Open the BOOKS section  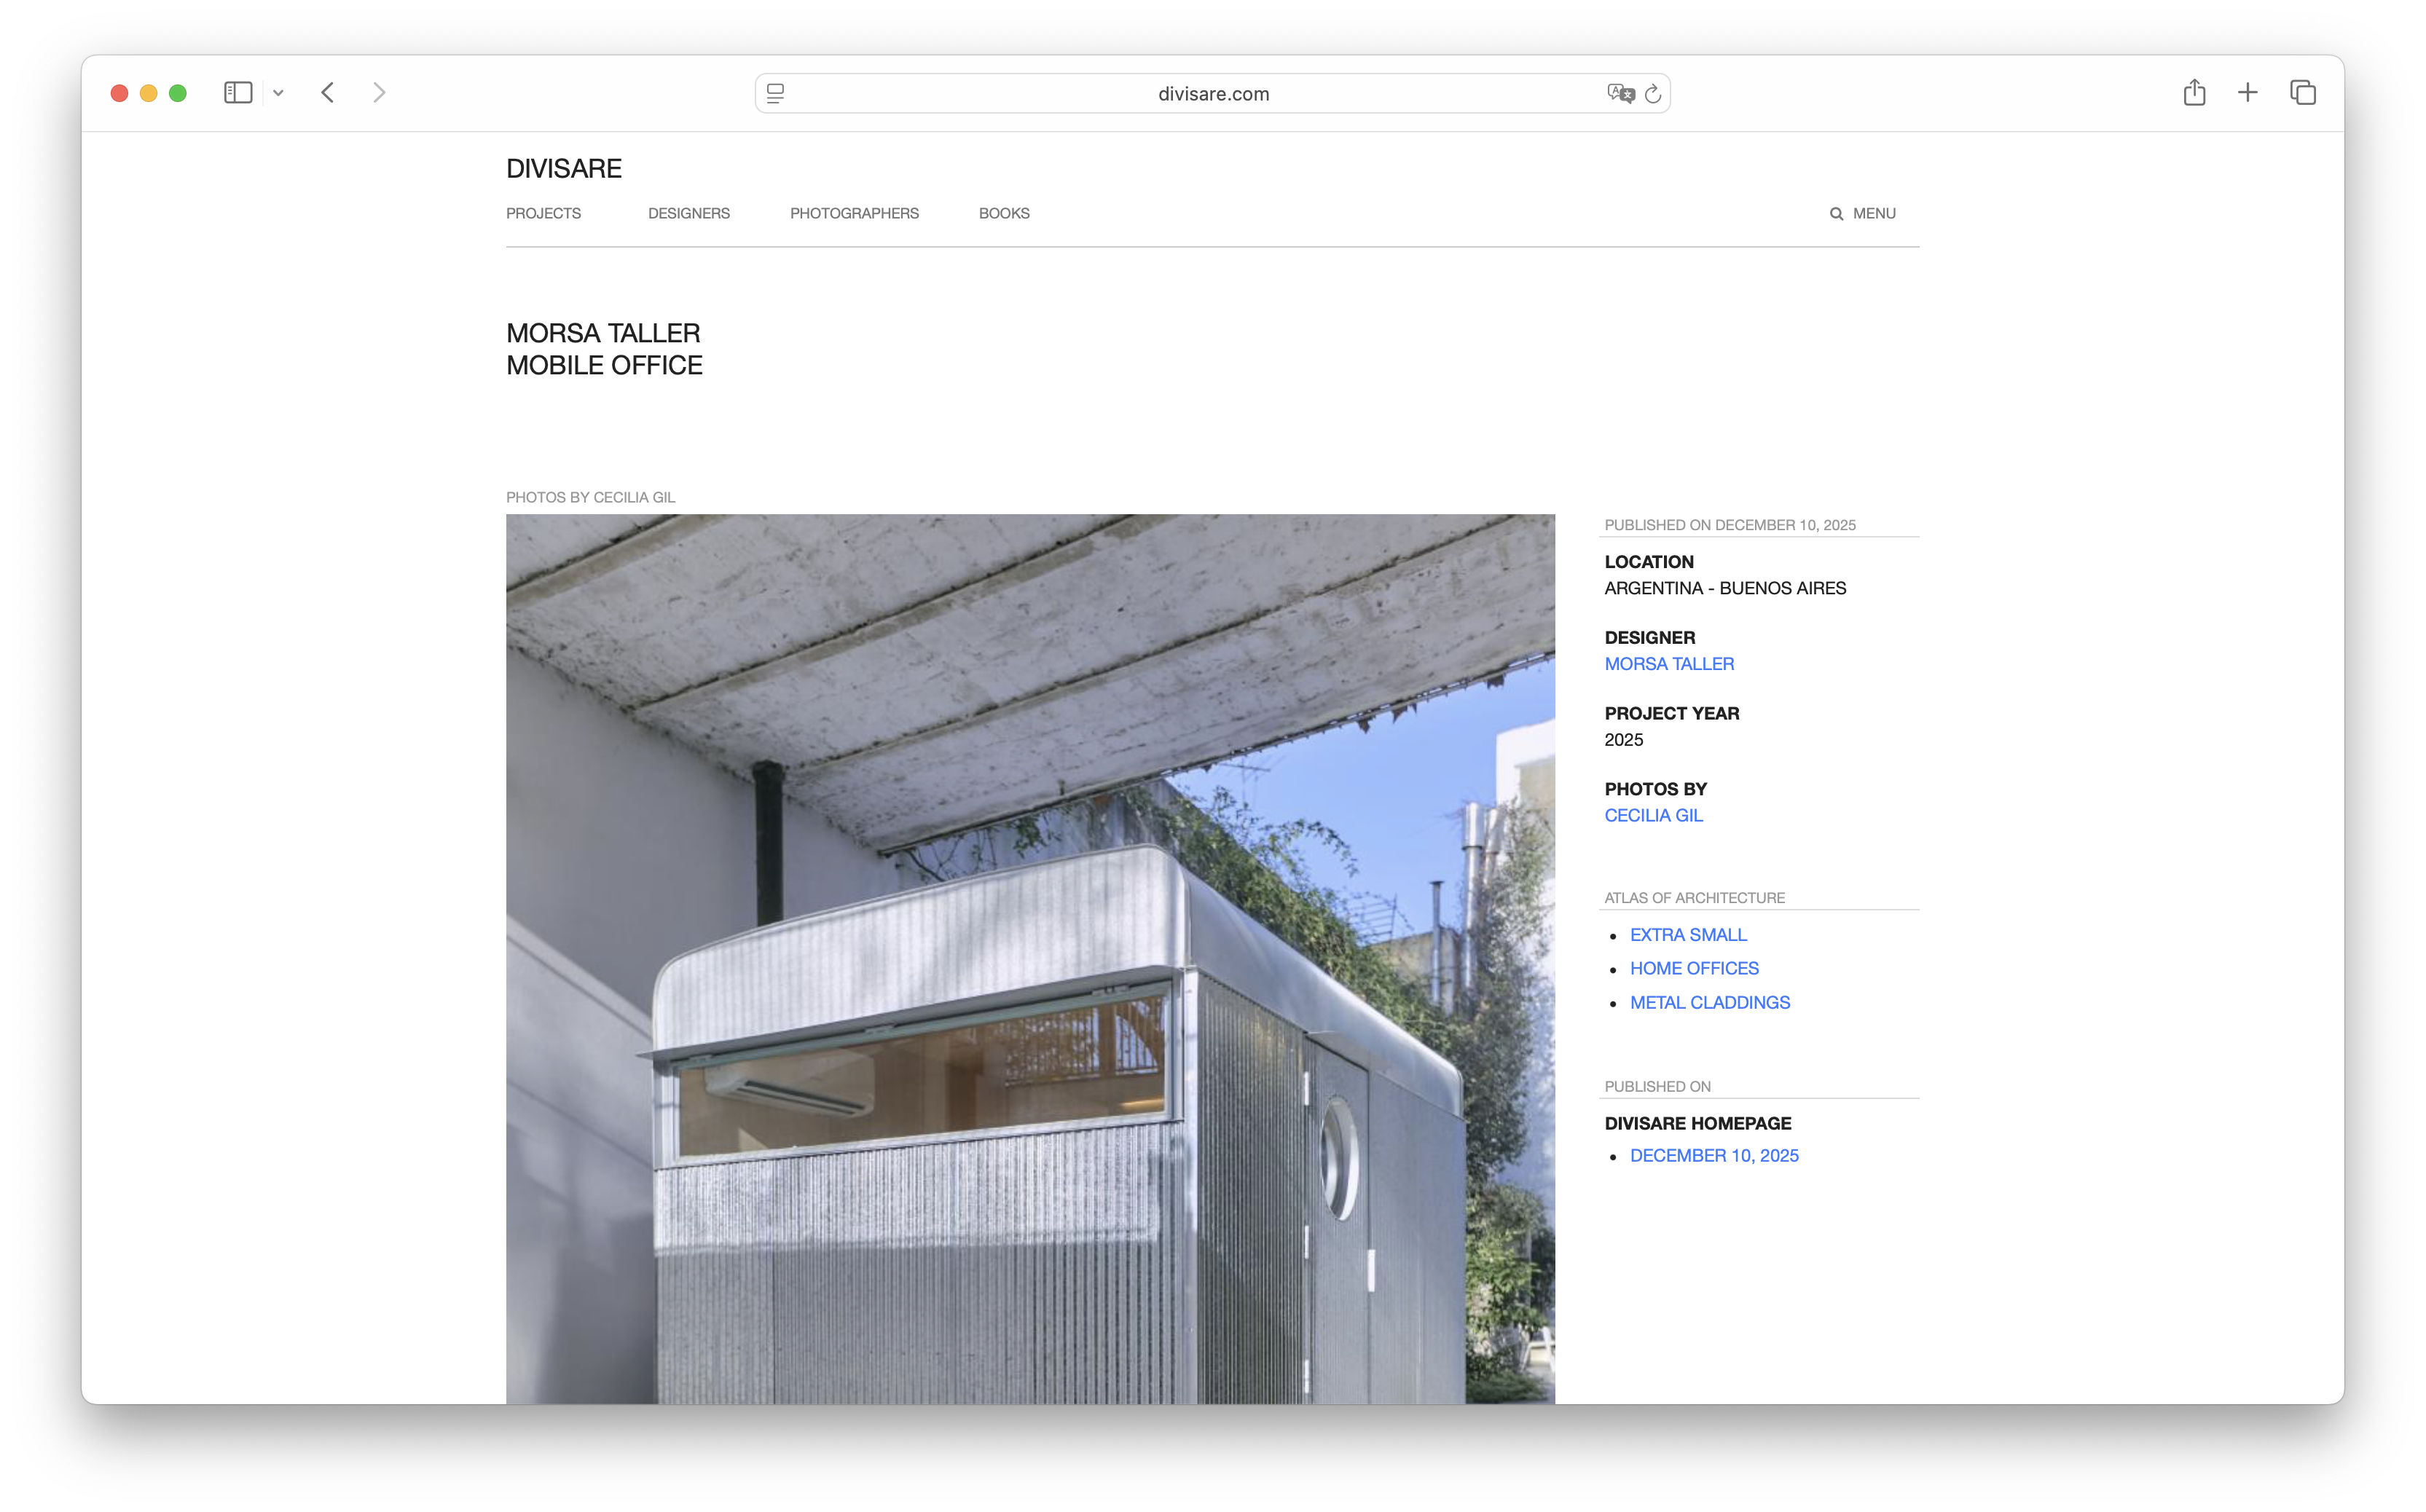click(x=1003, y=213)
